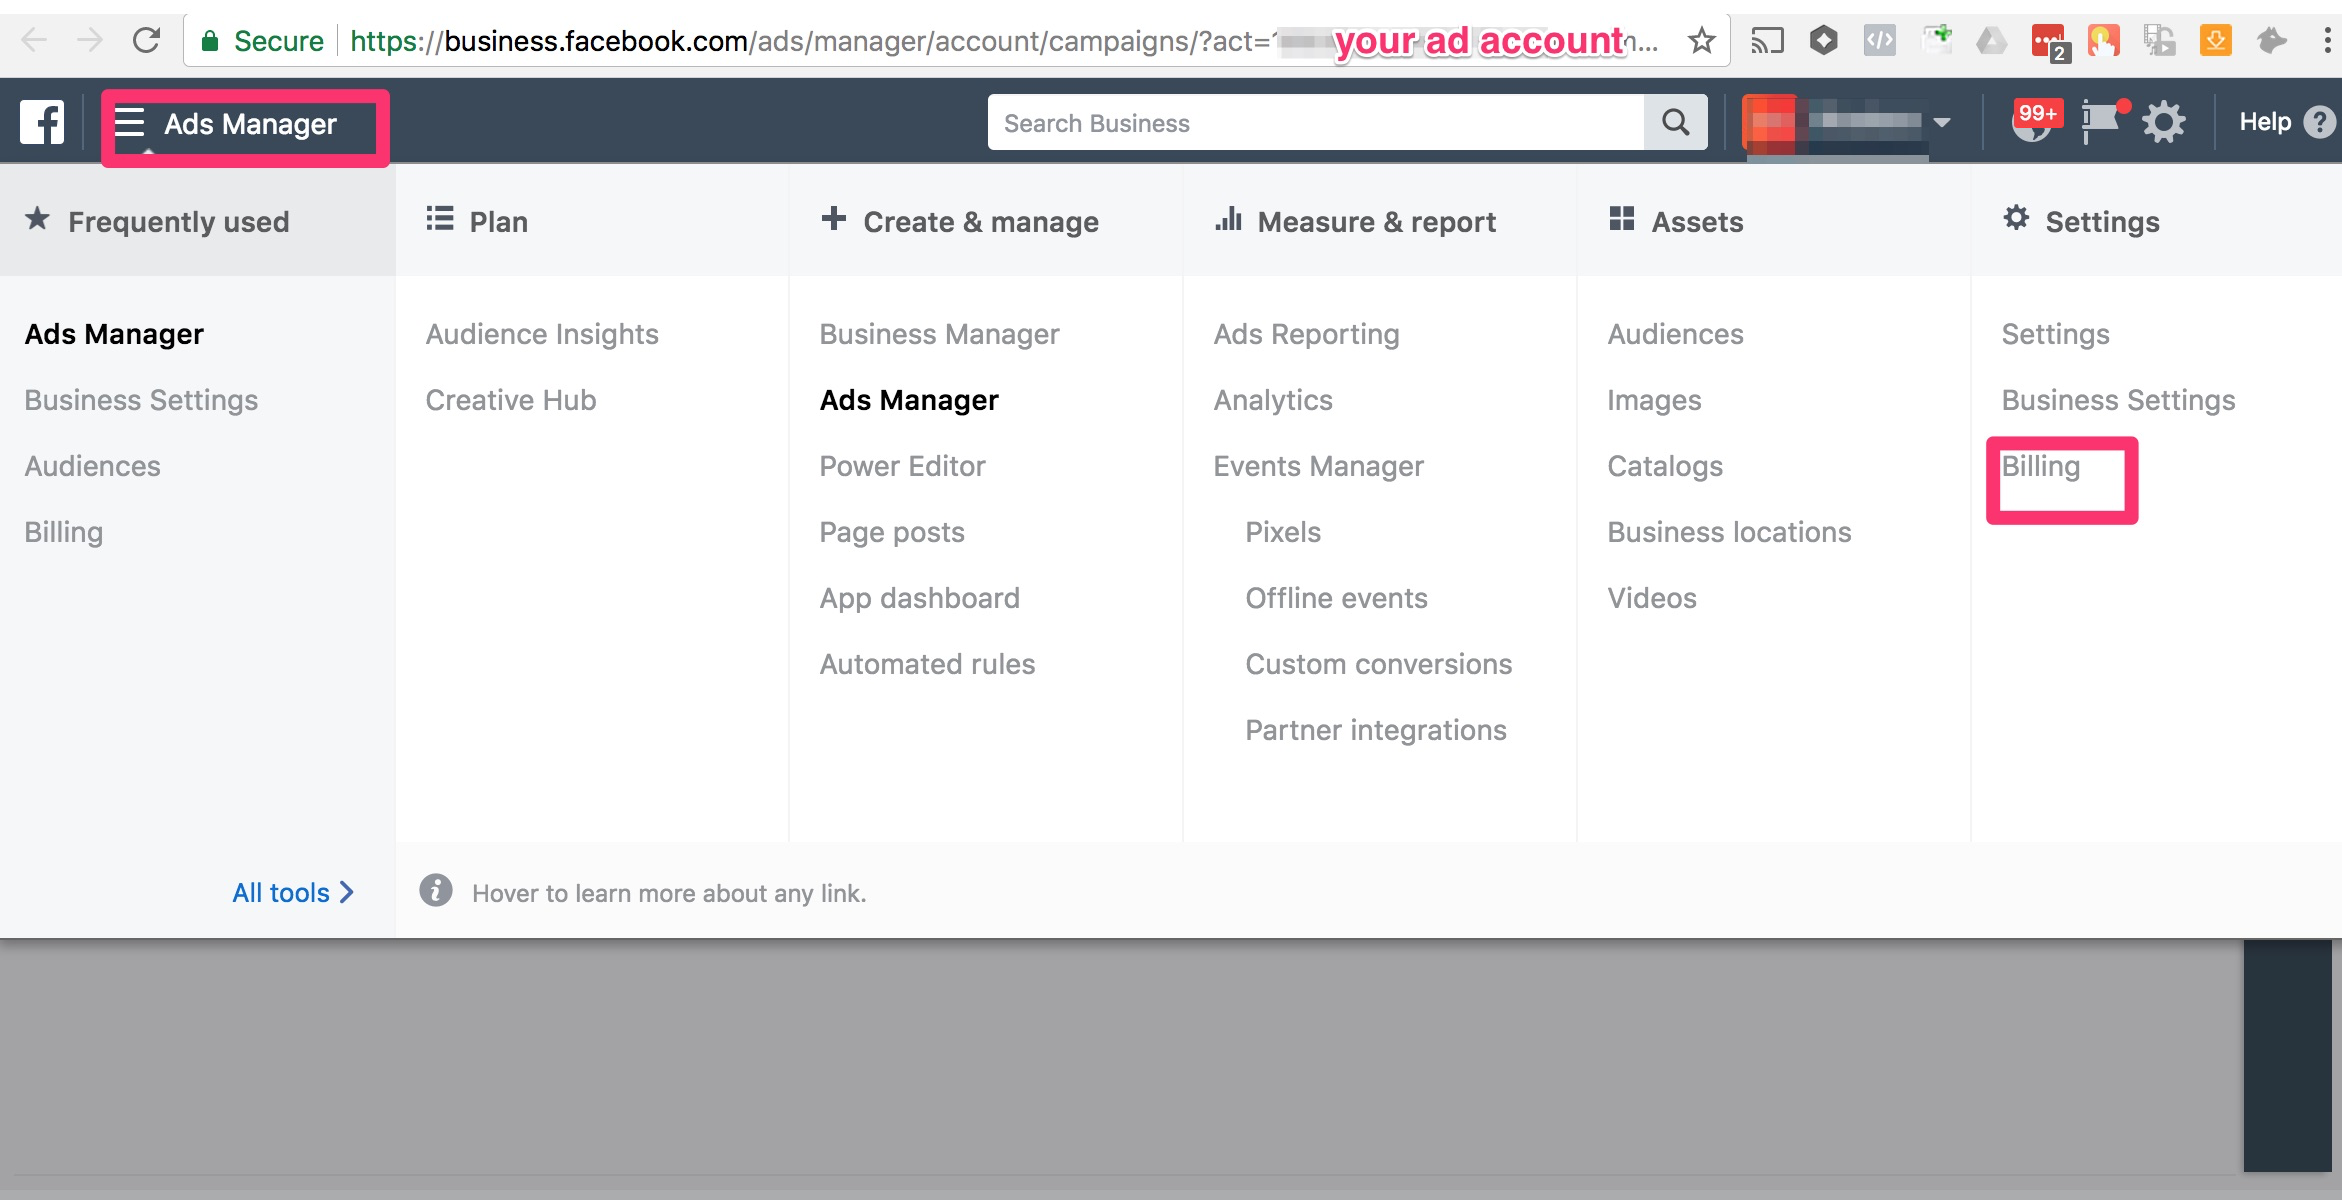Screen dimensions: 2342x1200
Task: Open Audiences under Frequently used
Action: 92,466
